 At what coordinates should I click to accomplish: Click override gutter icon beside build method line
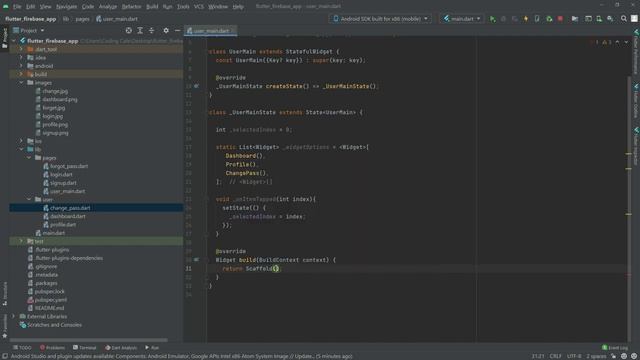tap(196, 260)
